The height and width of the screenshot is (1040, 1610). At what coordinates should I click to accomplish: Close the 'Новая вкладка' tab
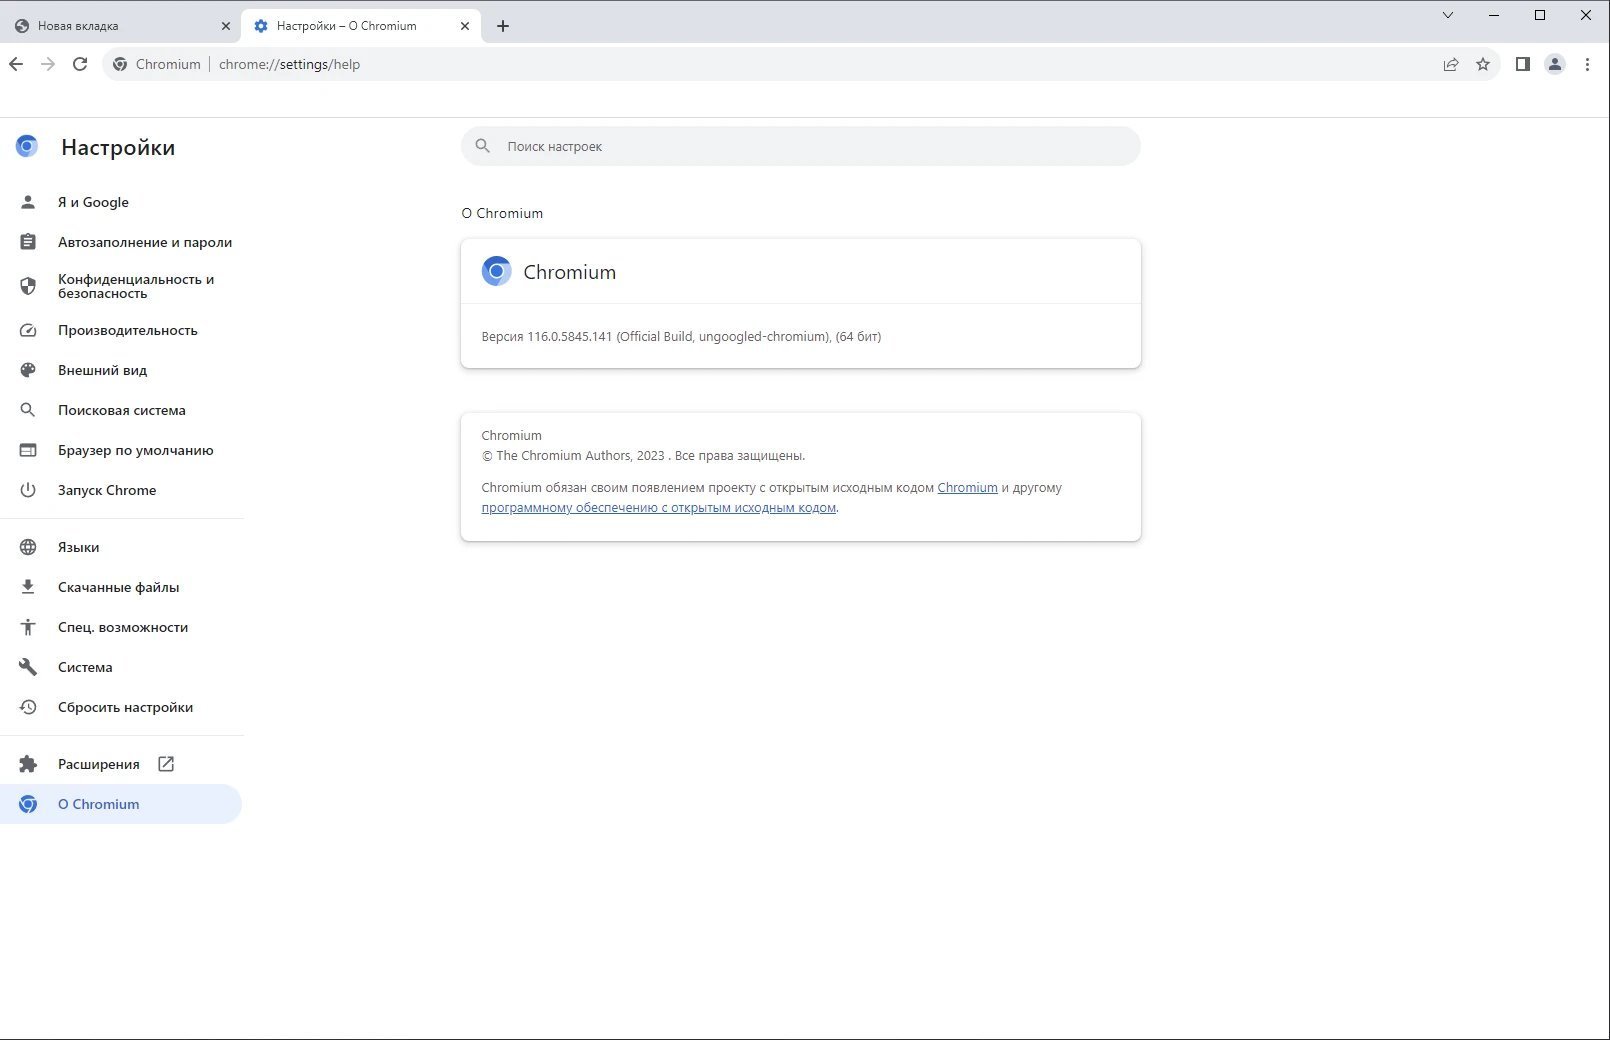point(225,26)
